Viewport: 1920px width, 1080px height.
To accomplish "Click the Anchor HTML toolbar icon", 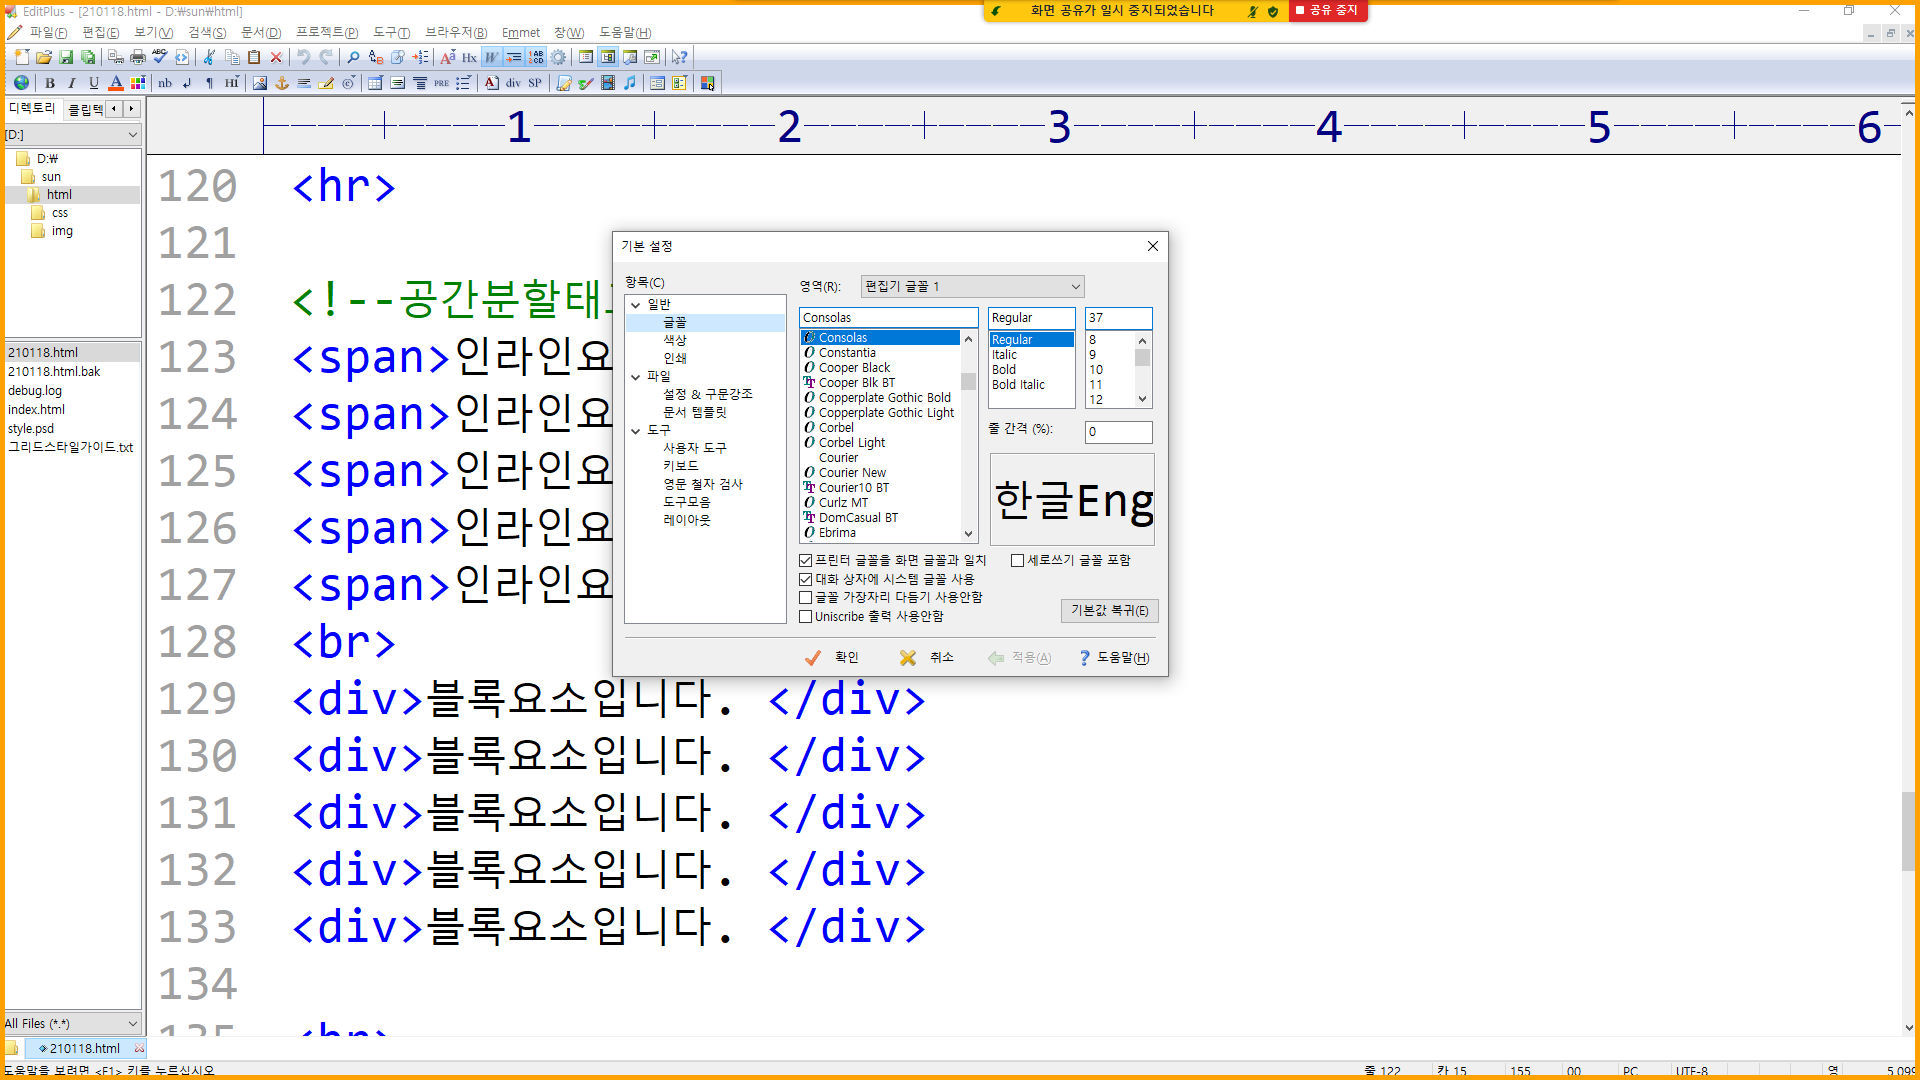I will (x=282, y=83).
